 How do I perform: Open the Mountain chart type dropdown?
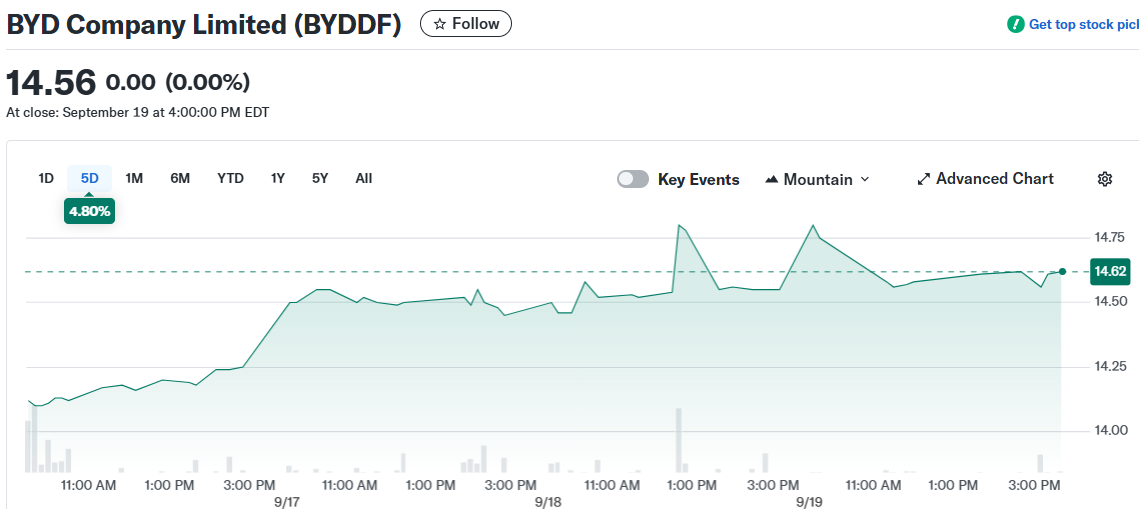coord(817,179)
